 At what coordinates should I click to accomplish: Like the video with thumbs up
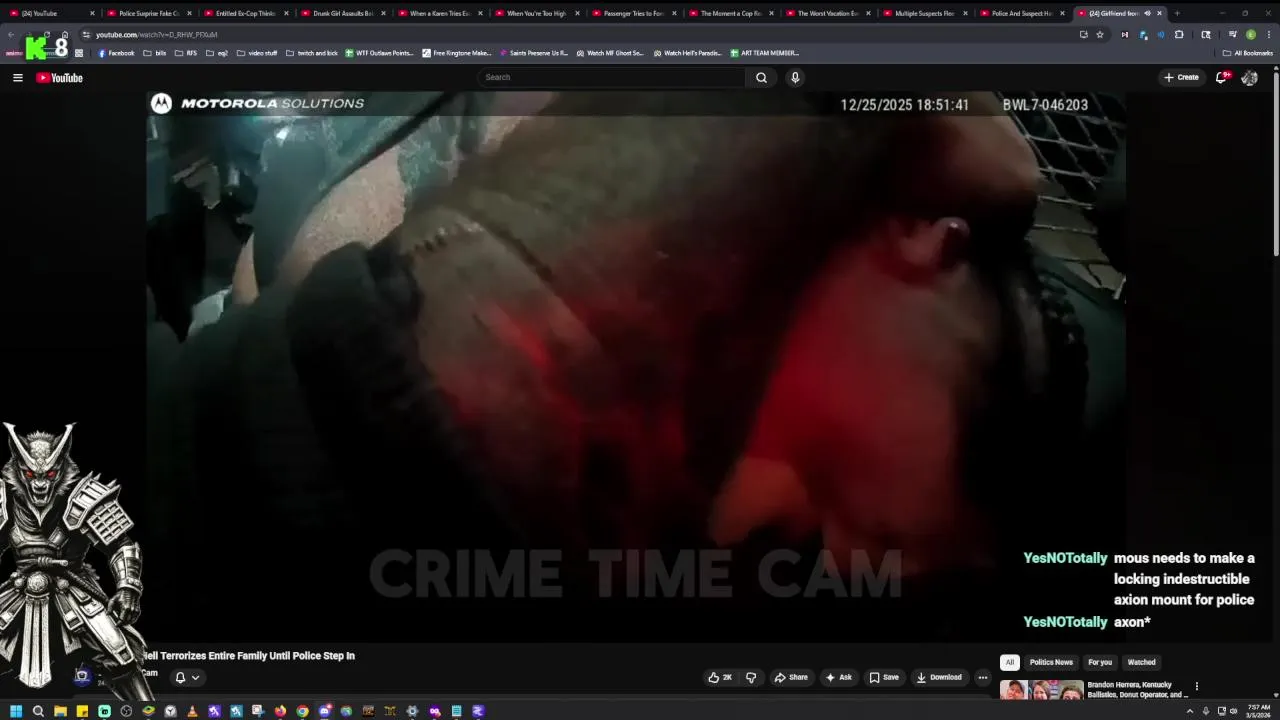tap(720, 677)
